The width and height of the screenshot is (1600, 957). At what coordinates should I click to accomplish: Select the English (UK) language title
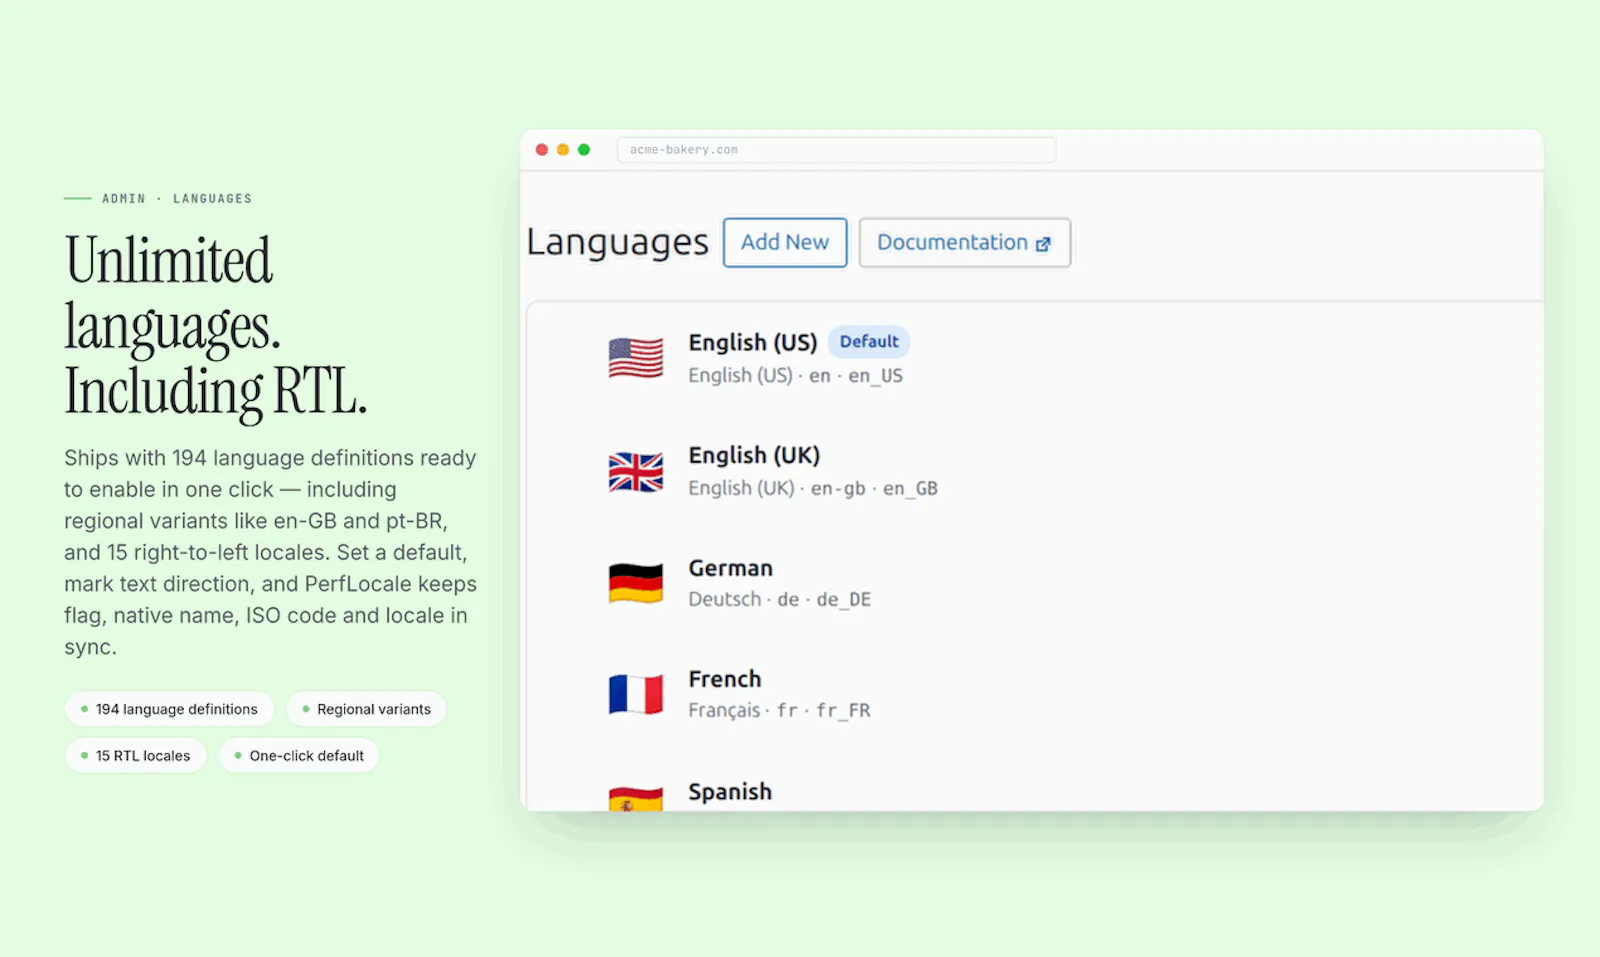coord(754,455)
